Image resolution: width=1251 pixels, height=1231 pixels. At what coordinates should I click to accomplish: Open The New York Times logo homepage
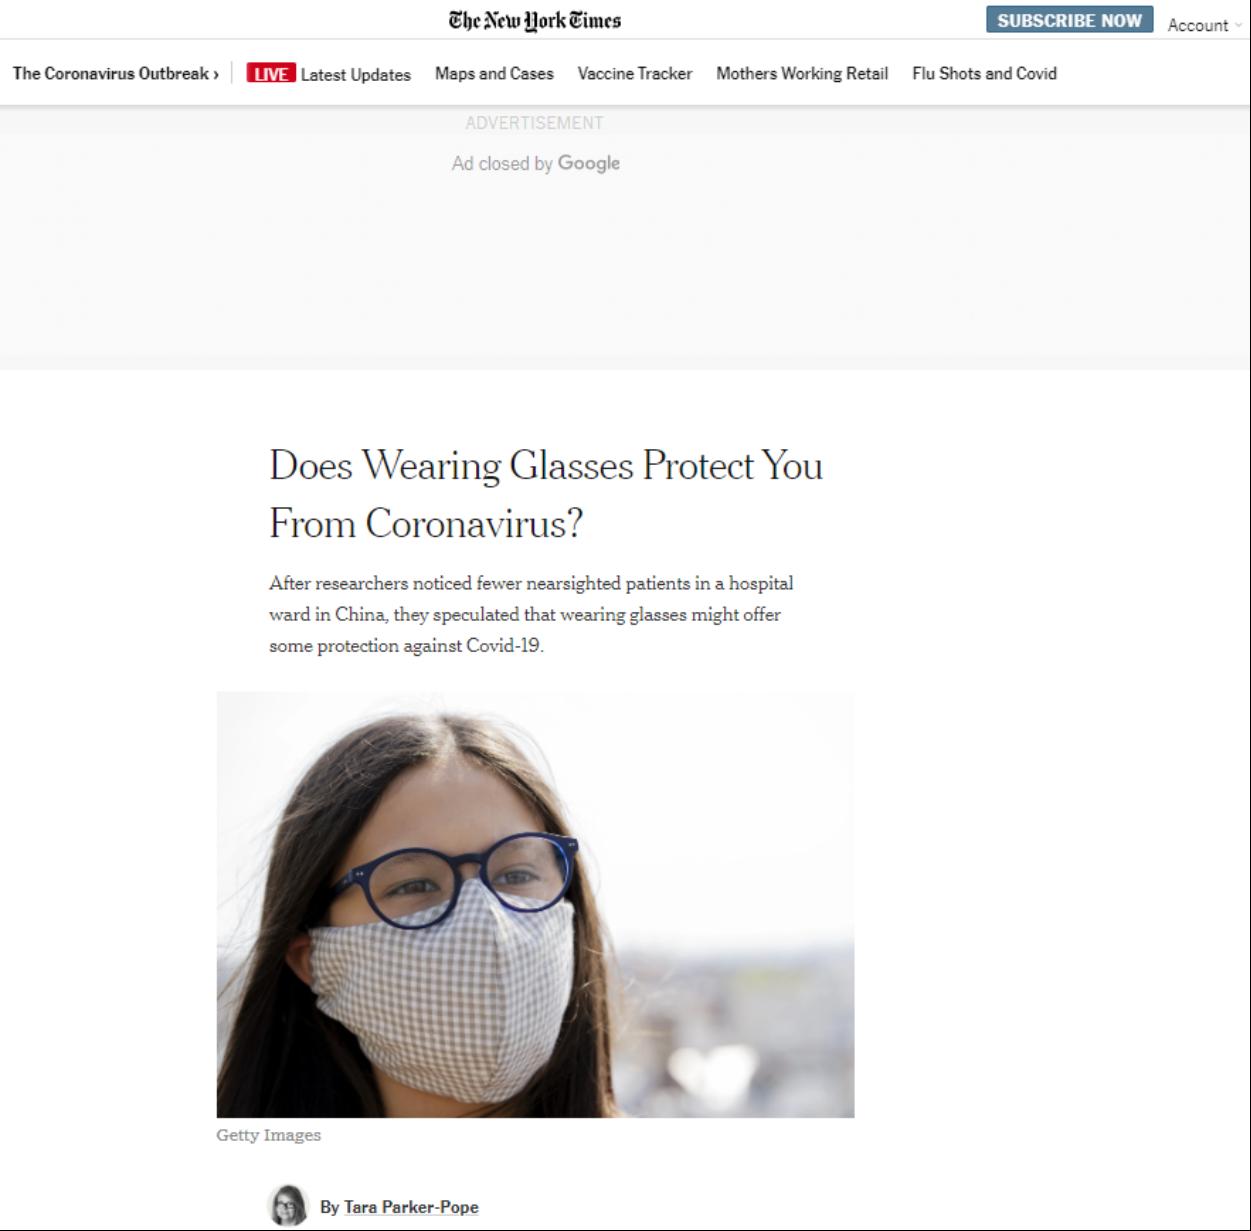click(x=535, y=20)
